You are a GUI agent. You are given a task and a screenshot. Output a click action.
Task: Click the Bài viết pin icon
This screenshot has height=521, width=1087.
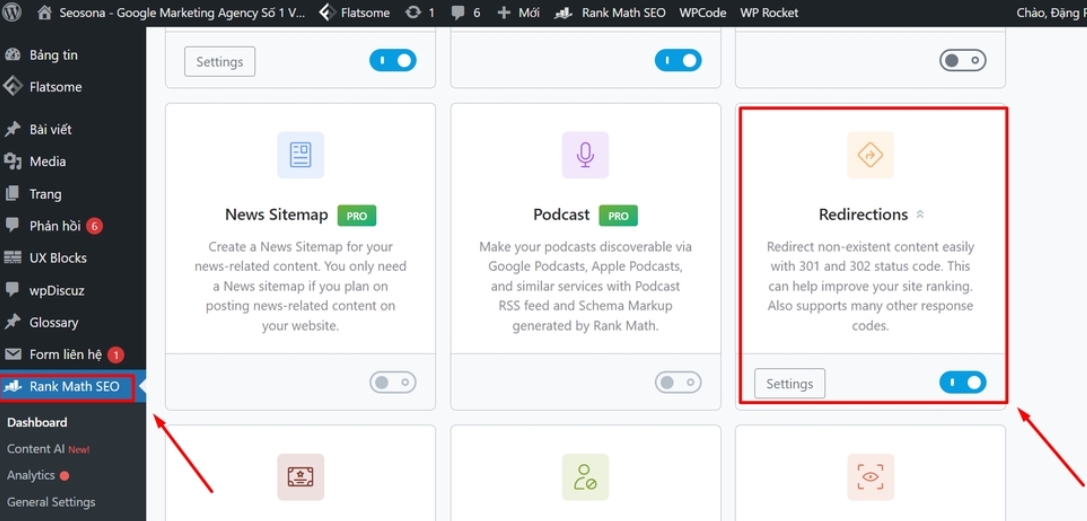pos(12,130)
